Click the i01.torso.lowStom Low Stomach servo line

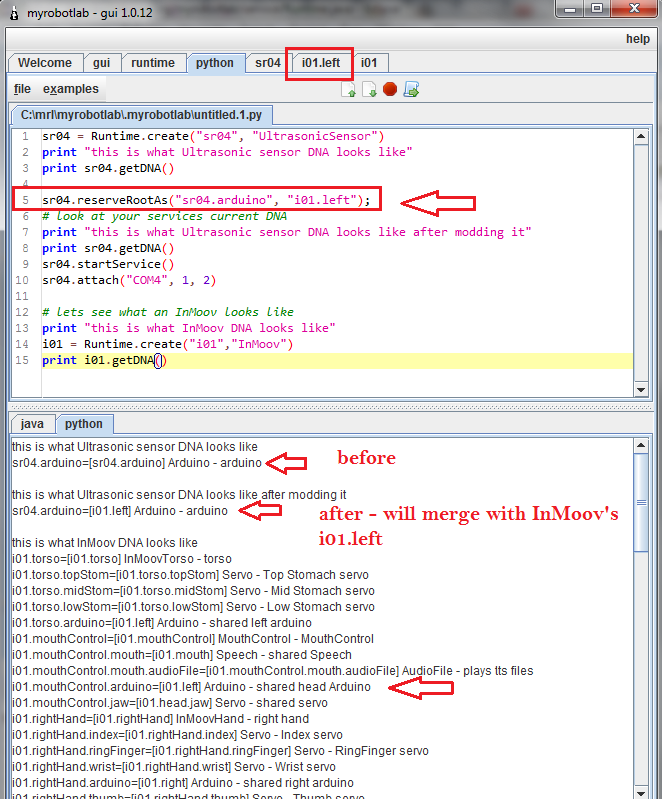[x=193, y=607]
